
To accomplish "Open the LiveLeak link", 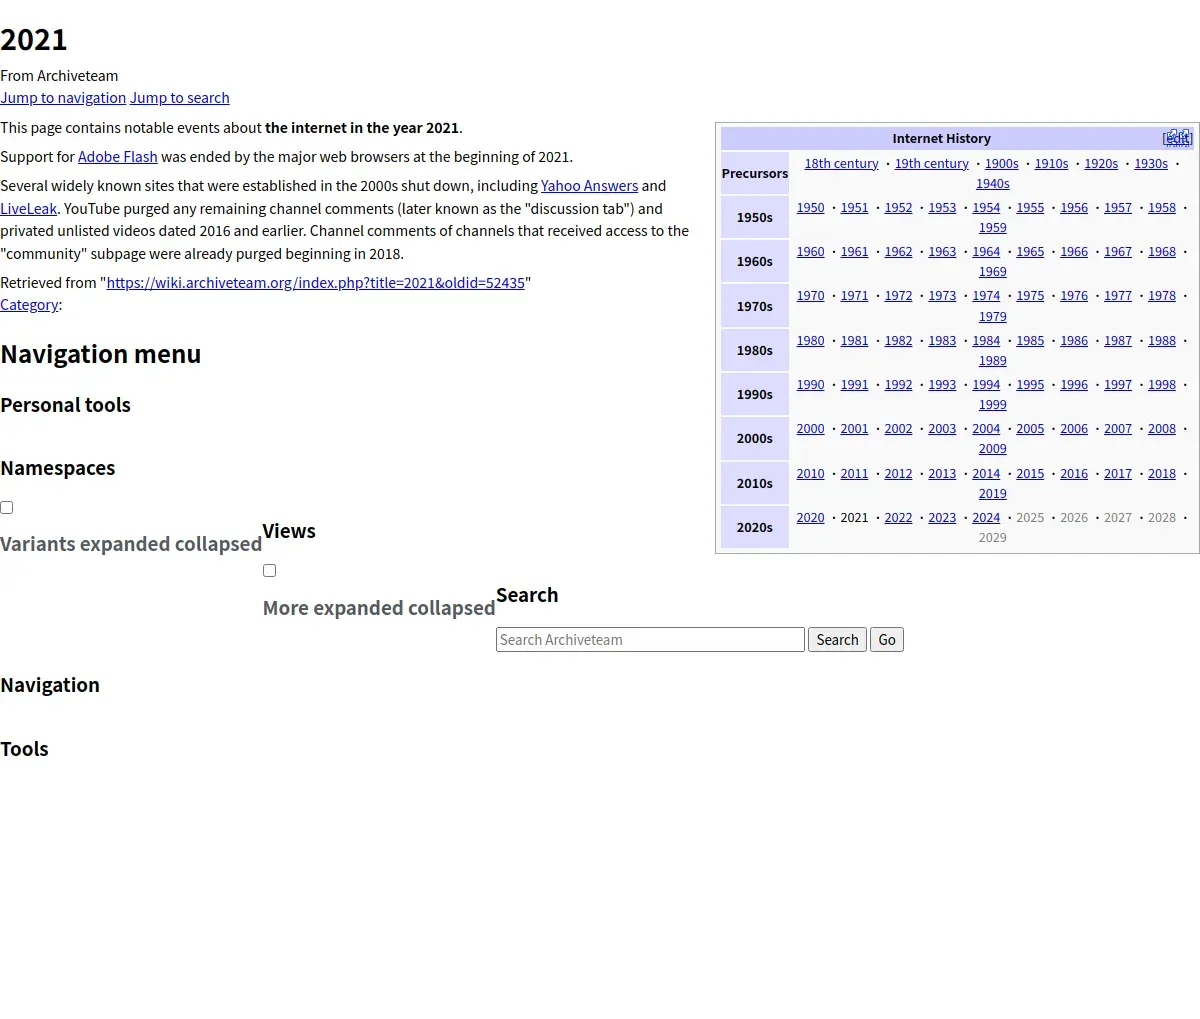I will coord(29,209).
